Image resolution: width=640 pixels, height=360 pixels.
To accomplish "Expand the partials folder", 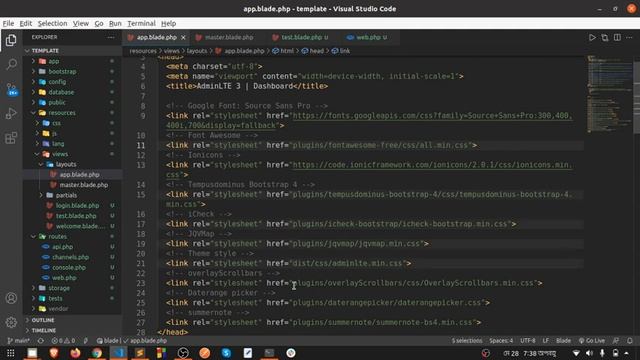I will click(x=72, y=195).
